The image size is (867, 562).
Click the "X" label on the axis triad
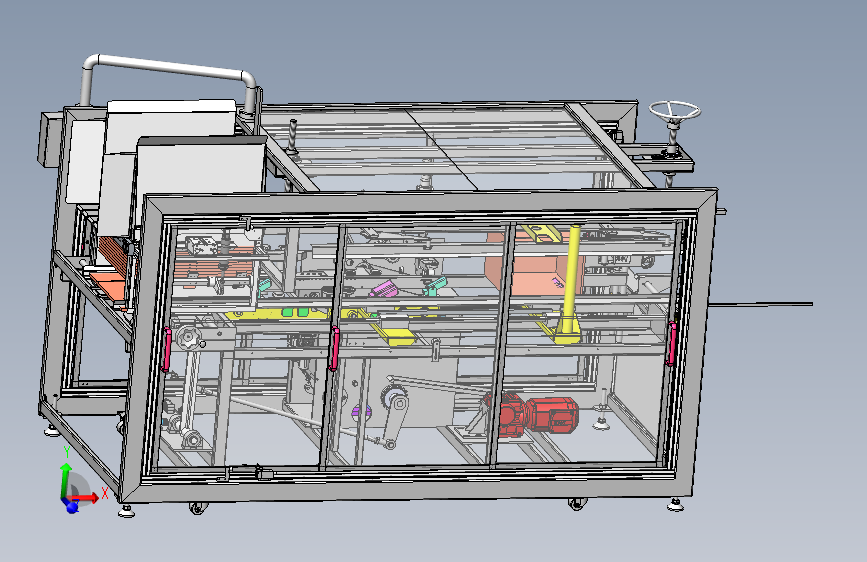(105, 493)
